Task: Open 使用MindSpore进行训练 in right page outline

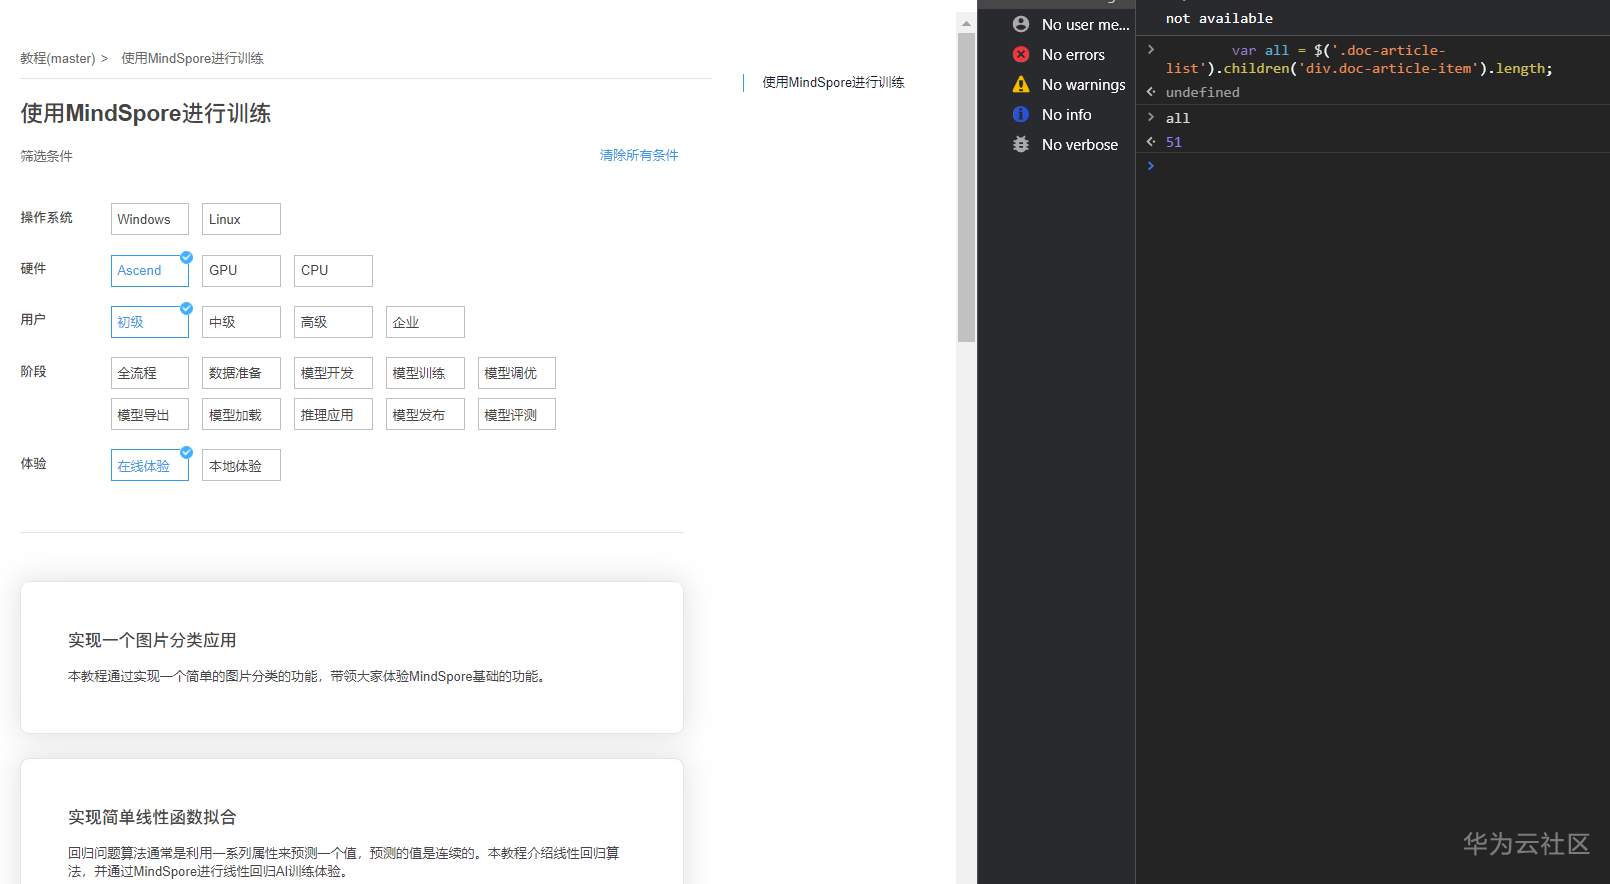Action: (x=833, y=82)
